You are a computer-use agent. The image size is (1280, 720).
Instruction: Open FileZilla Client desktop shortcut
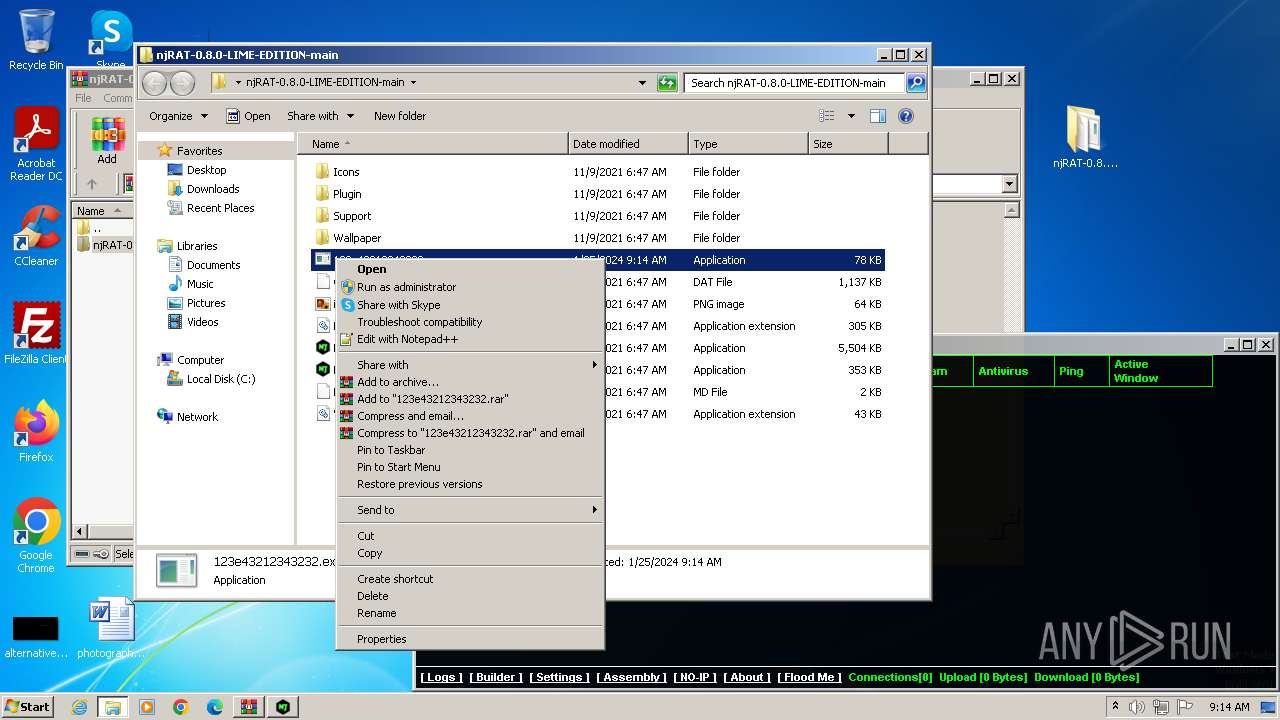point(36,333)
